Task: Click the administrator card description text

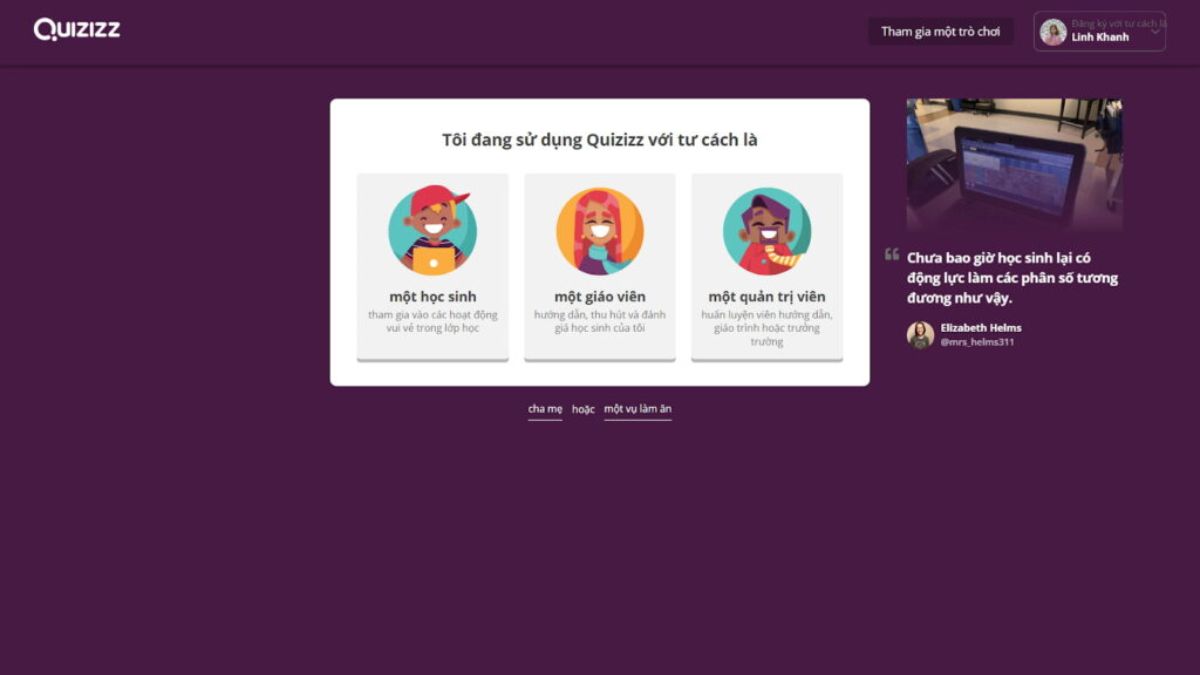Action: point(767,328)
